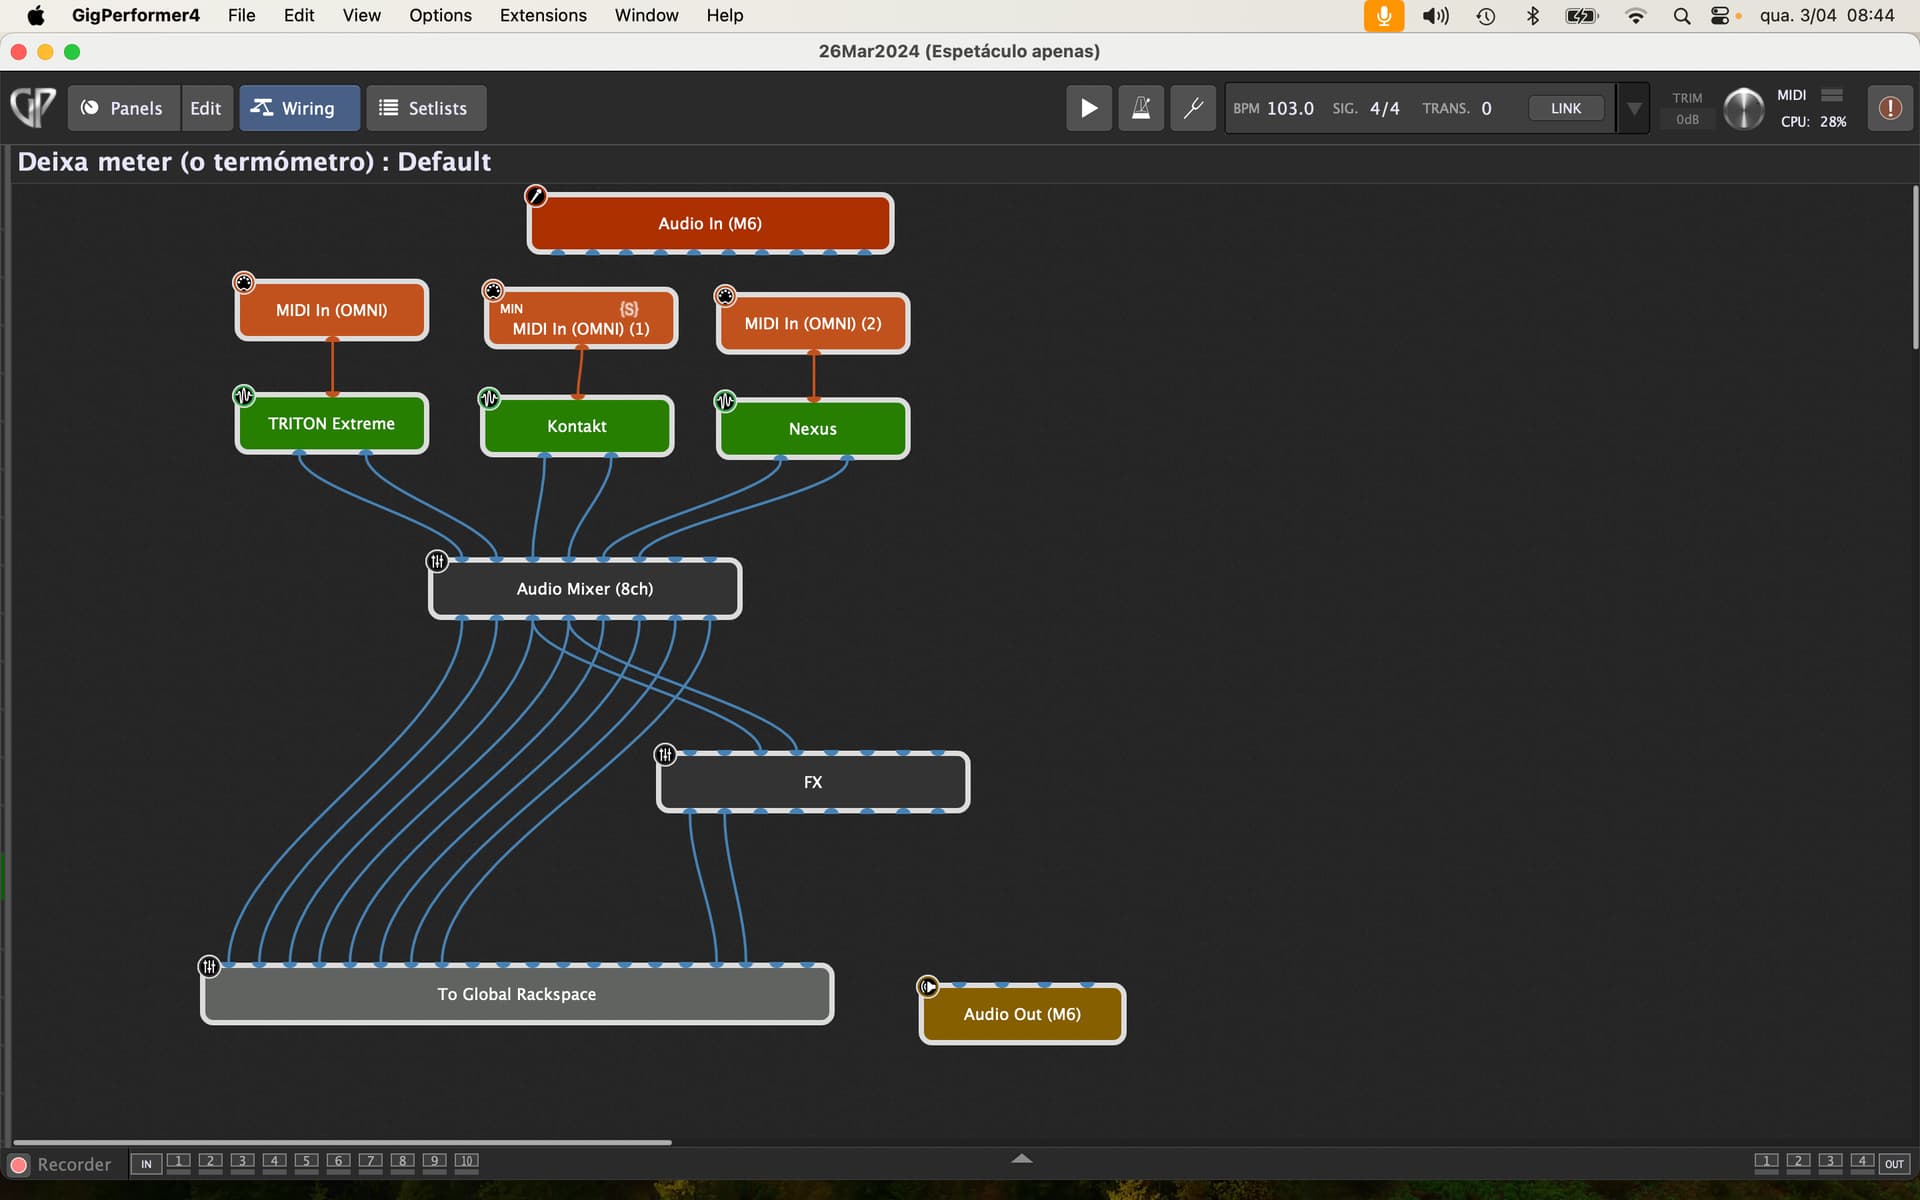The height and width of the screenshot is (1200, 1920).
Task: Toggle input meter channel 1
Action: [179, 1162]
